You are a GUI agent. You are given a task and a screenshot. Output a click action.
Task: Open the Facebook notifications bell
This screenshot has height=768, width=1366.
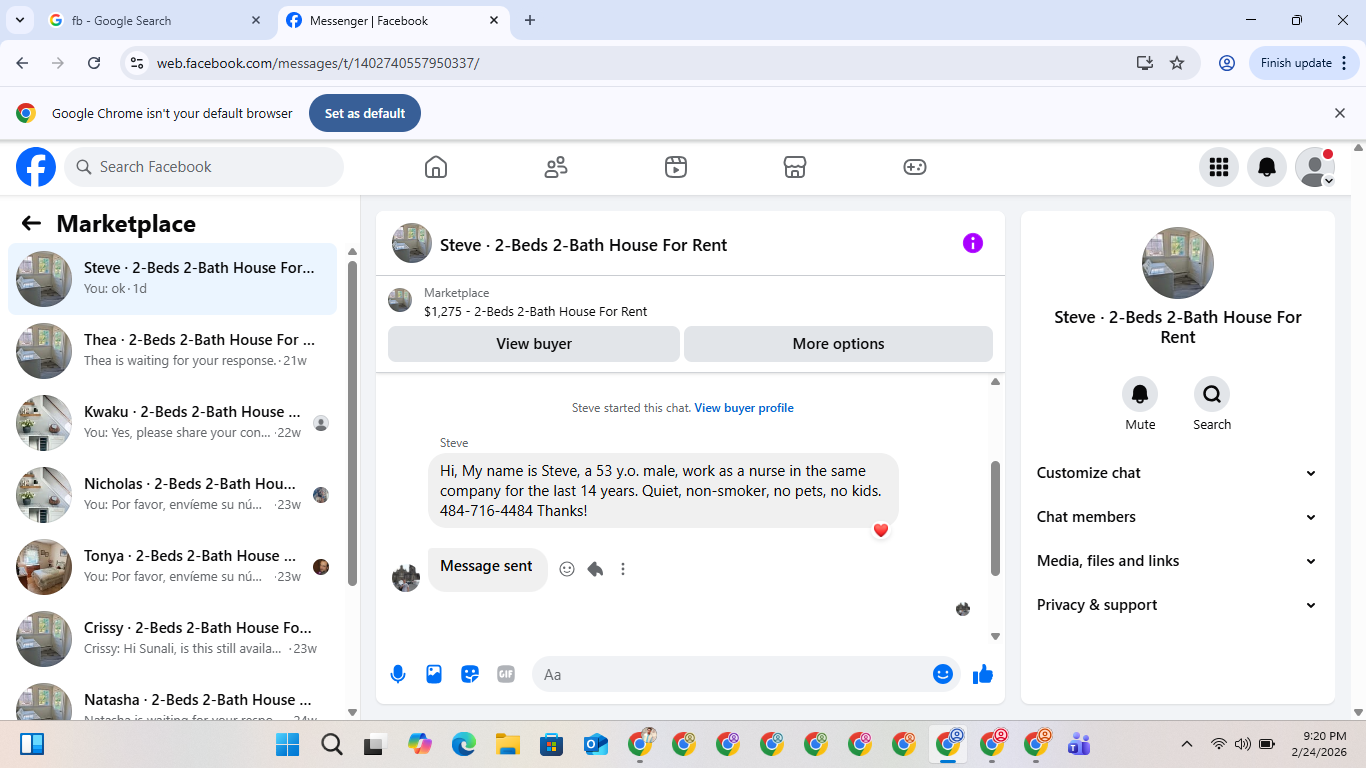pos(1267,167)
